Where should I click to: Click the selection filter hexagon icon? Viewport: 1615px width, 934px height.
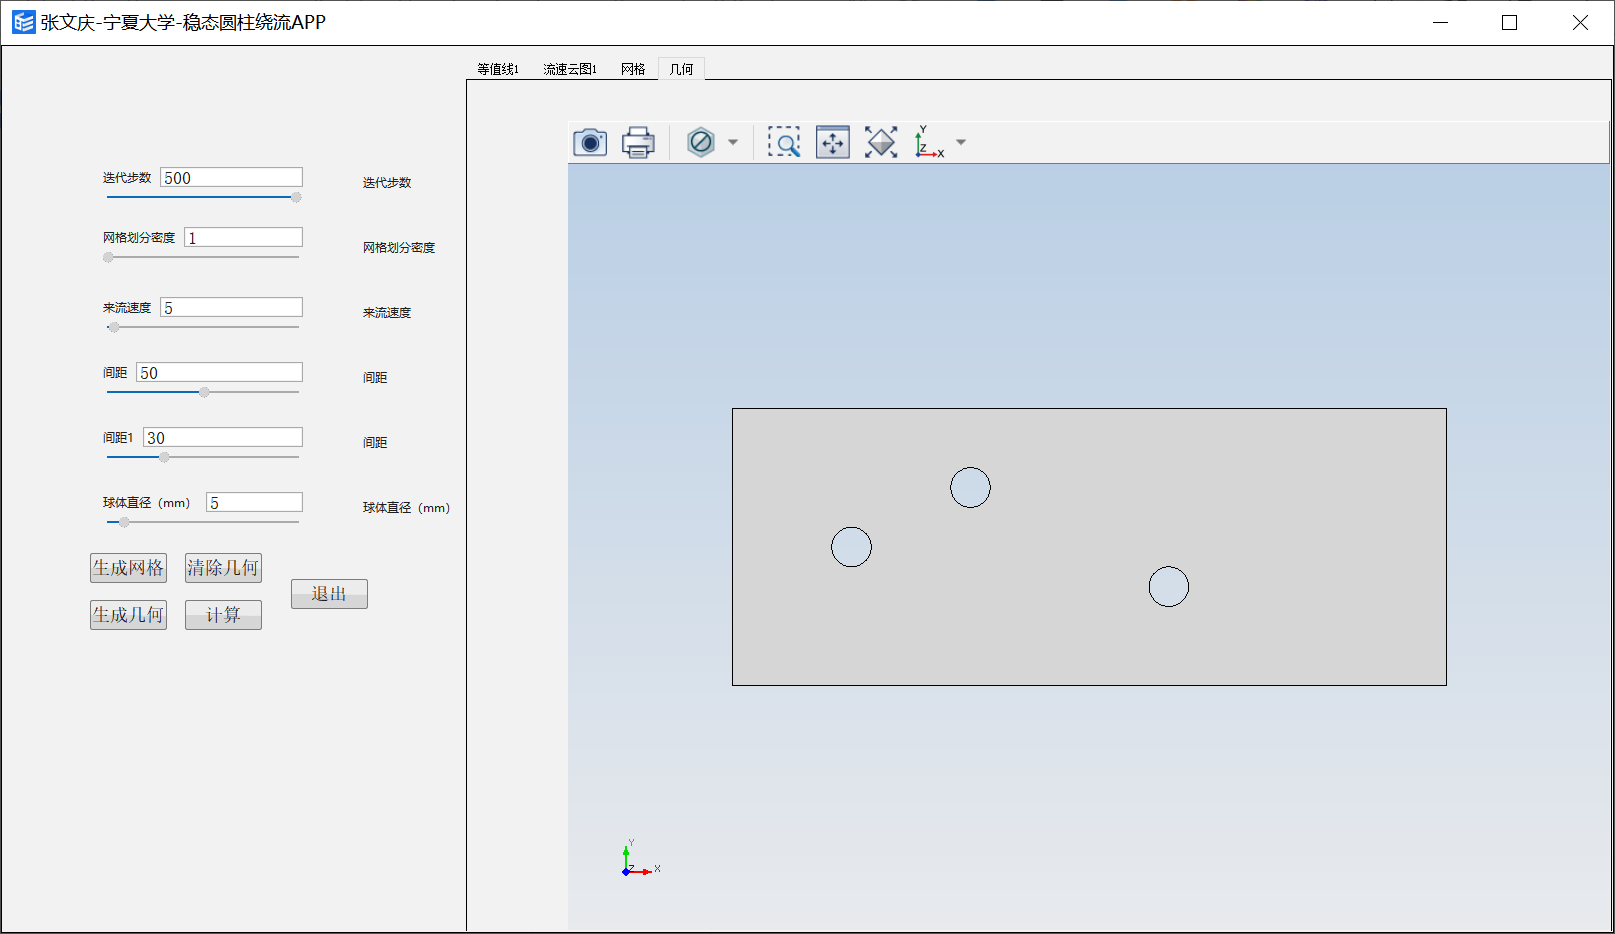click(701, 142)
